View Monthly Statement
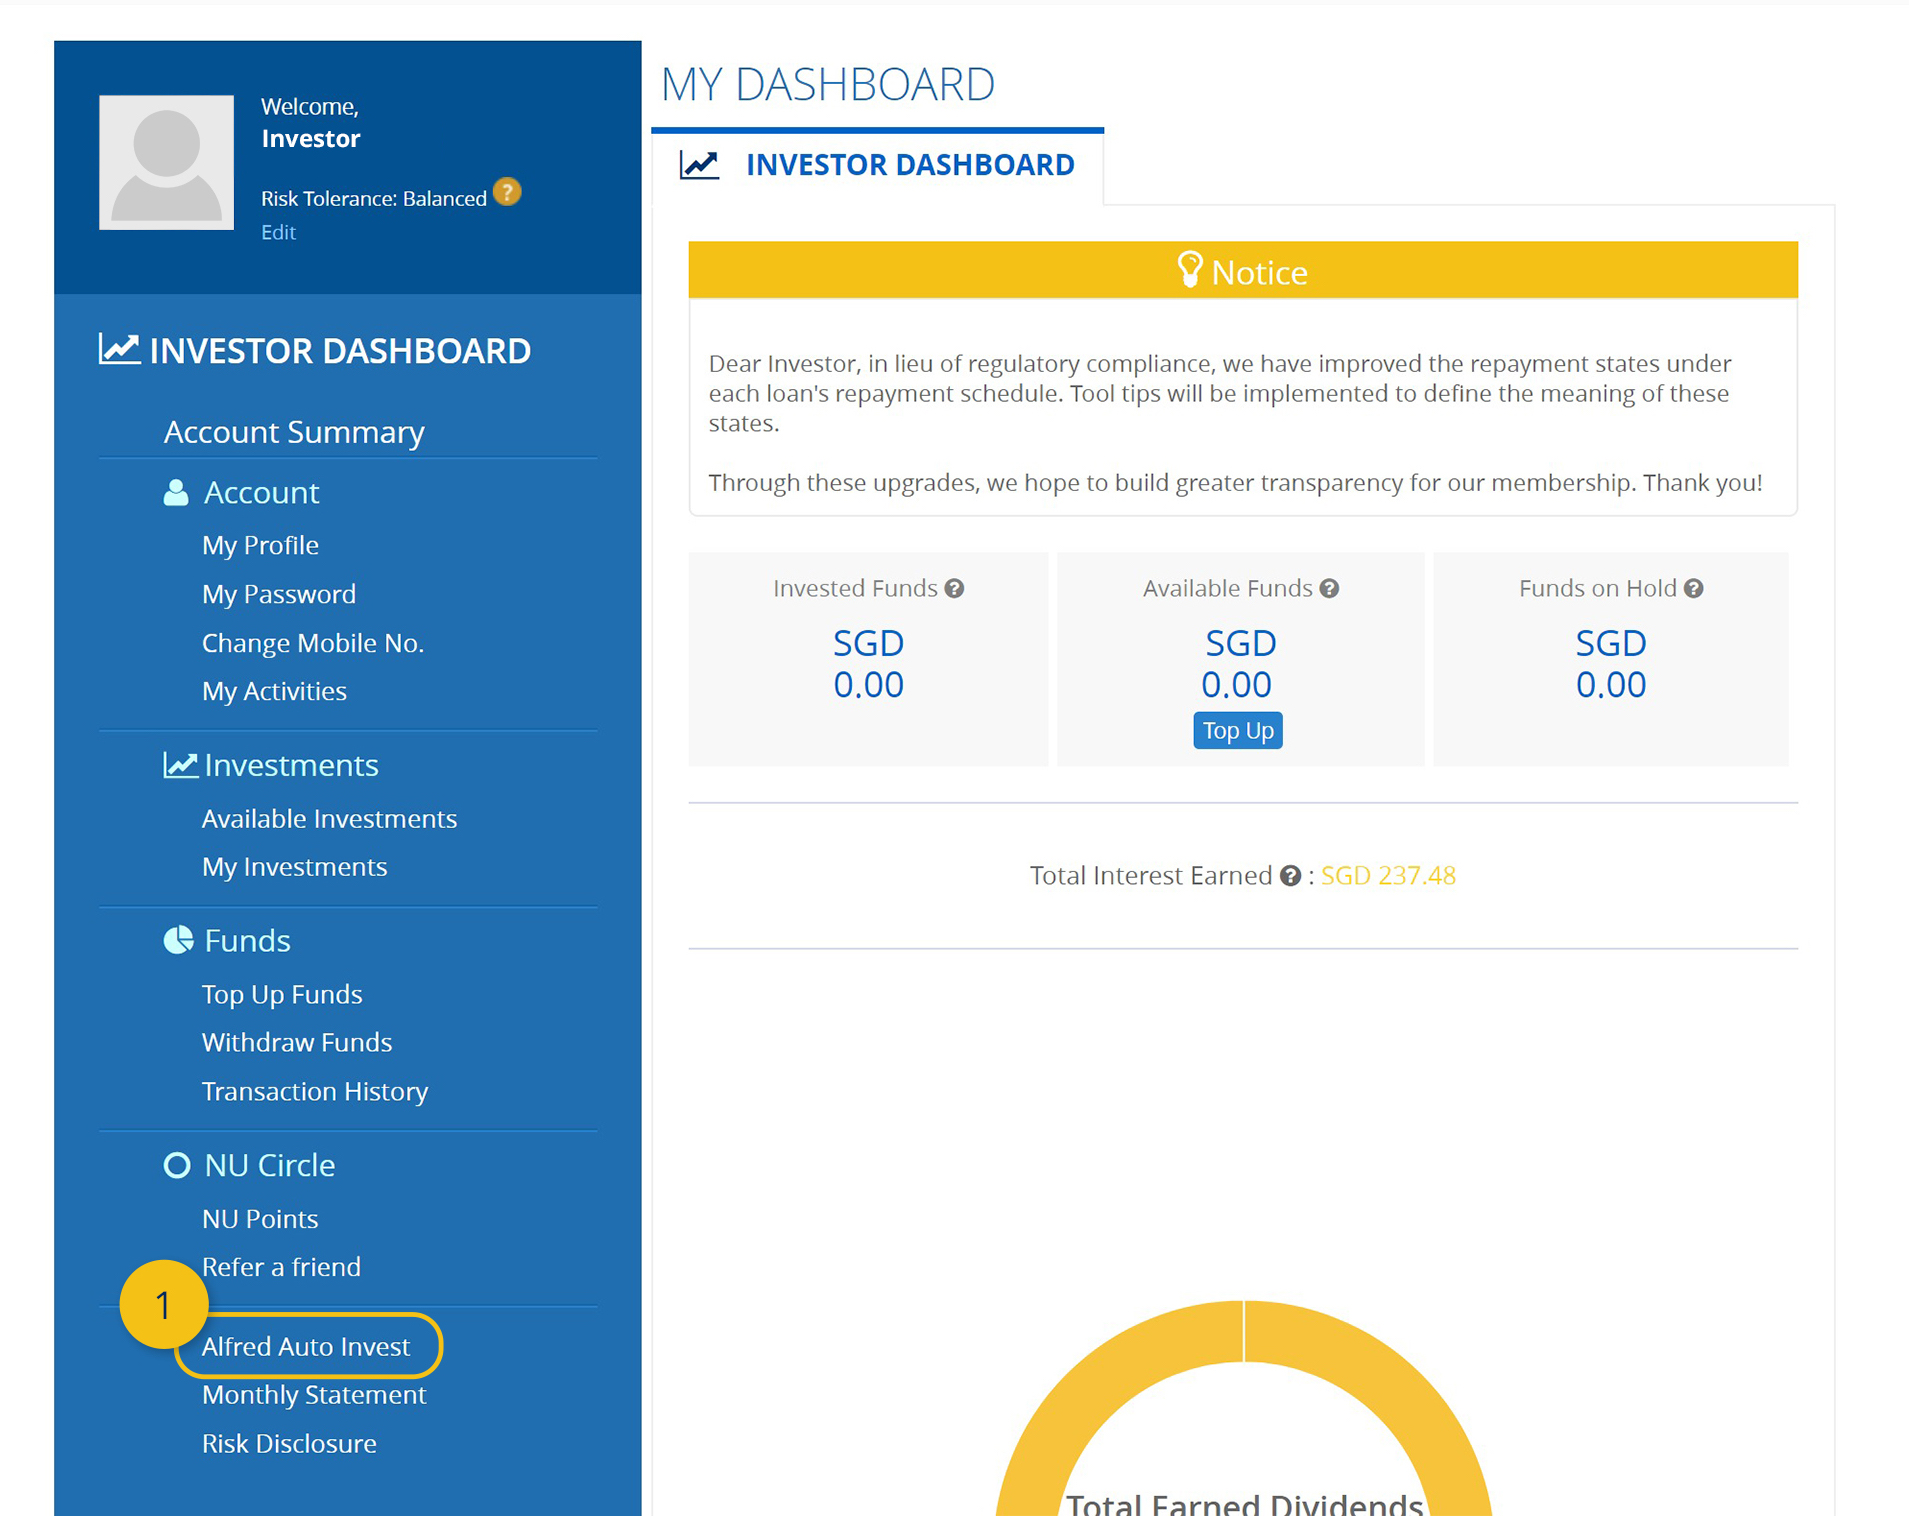1909x1516 pixels. (x=314, y=1395)
